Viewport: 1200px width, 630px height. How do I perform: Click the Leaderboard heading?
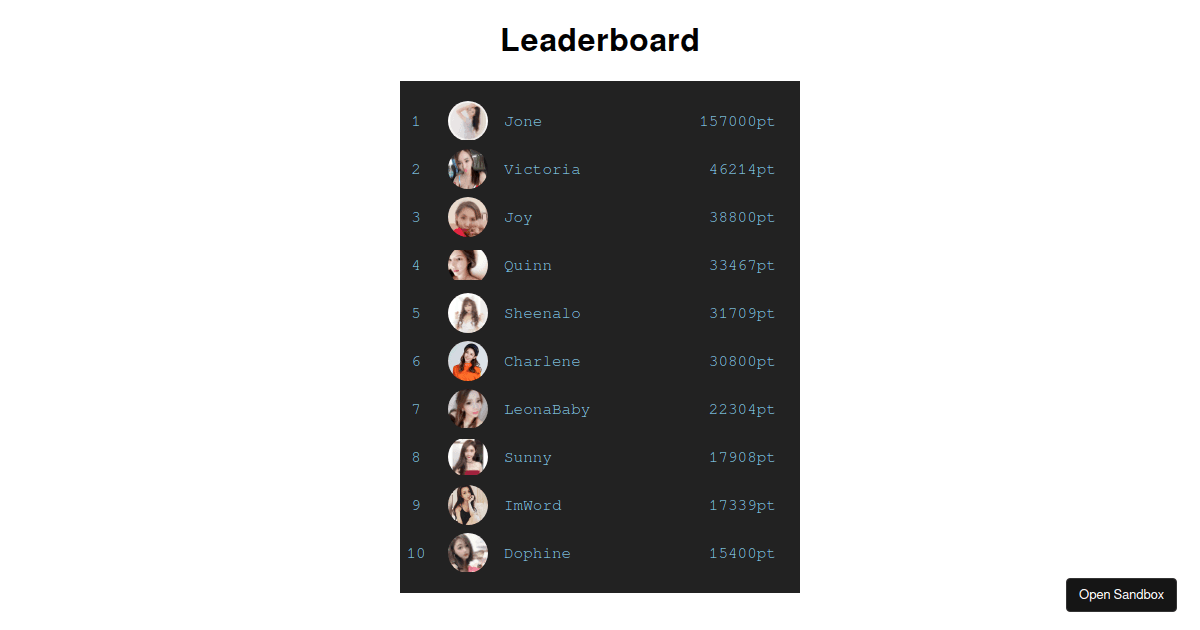click(600, 40)
